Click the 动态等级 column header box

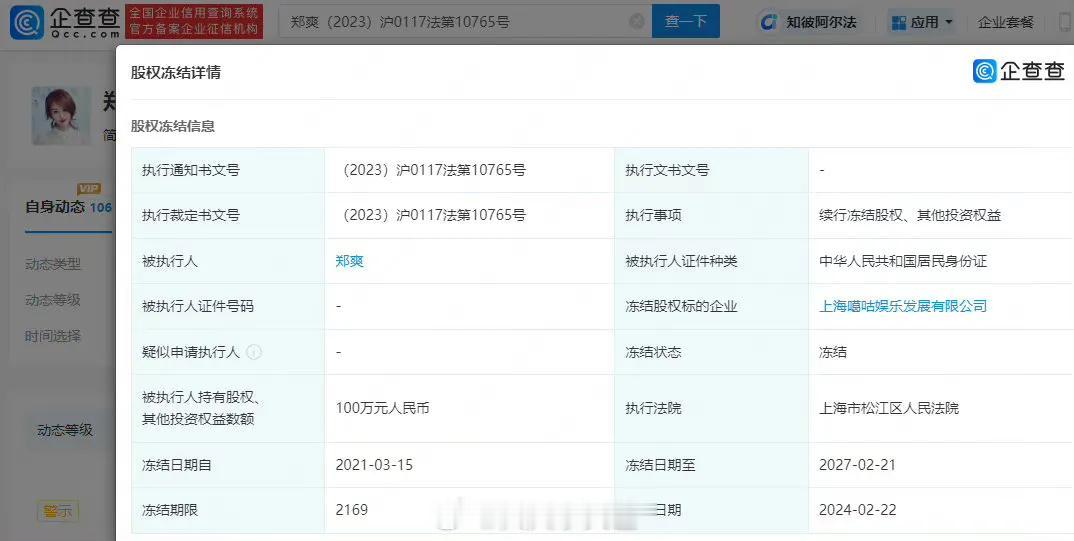[65, 430]
